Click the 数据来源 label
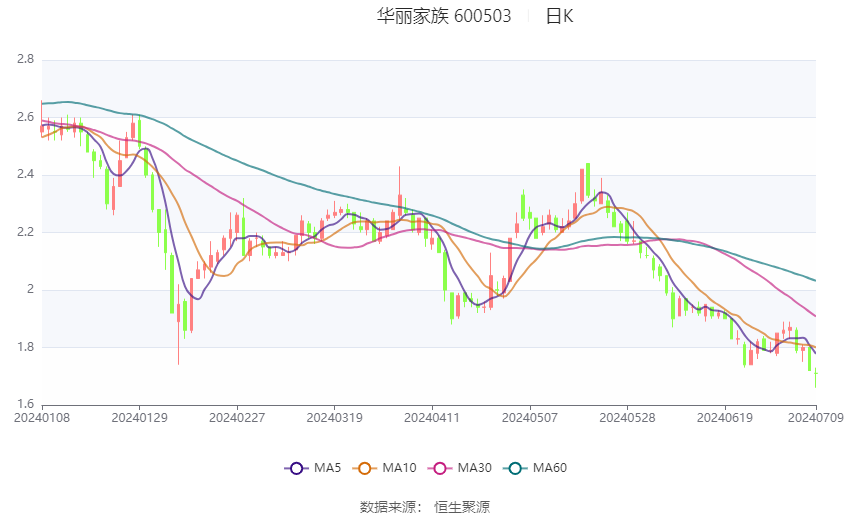This screenshot has height=517, width=850. [x=388, y=507]
